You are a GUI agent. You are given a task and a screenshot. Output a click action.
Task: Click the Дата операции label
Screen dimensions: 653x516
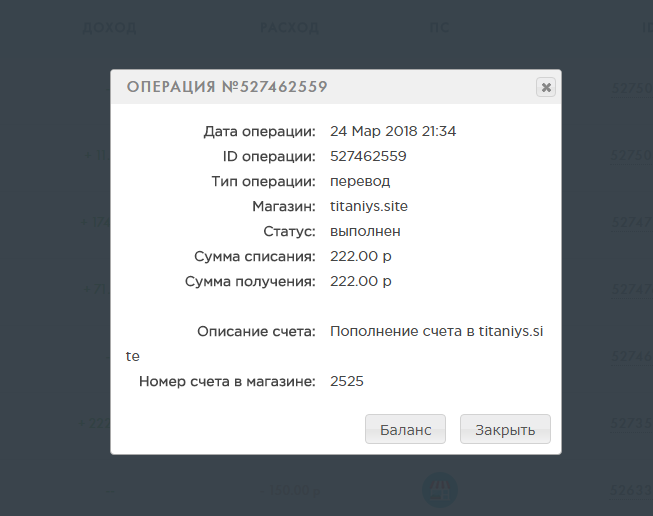click(259, 132)
